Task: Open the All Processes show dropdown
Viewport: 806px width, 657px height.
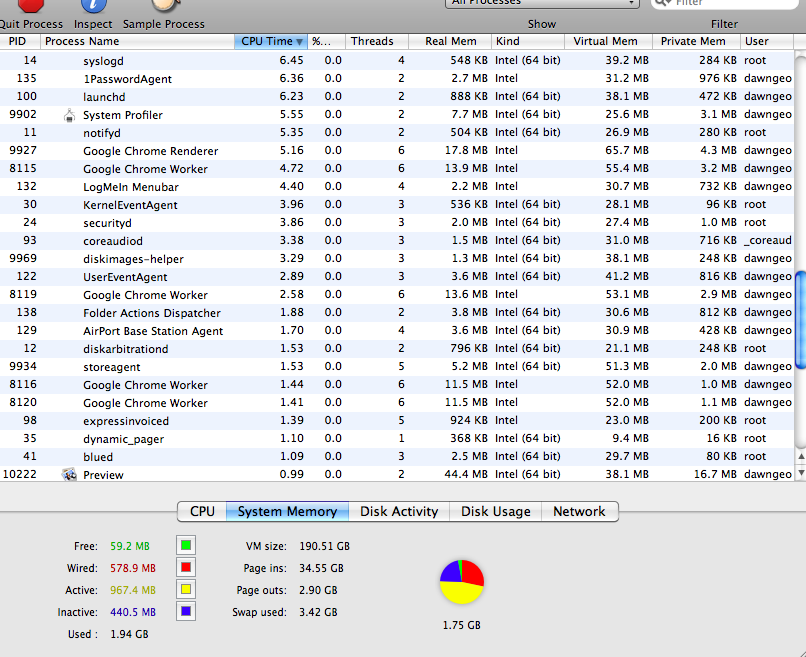Action: [x=542, y=3]
